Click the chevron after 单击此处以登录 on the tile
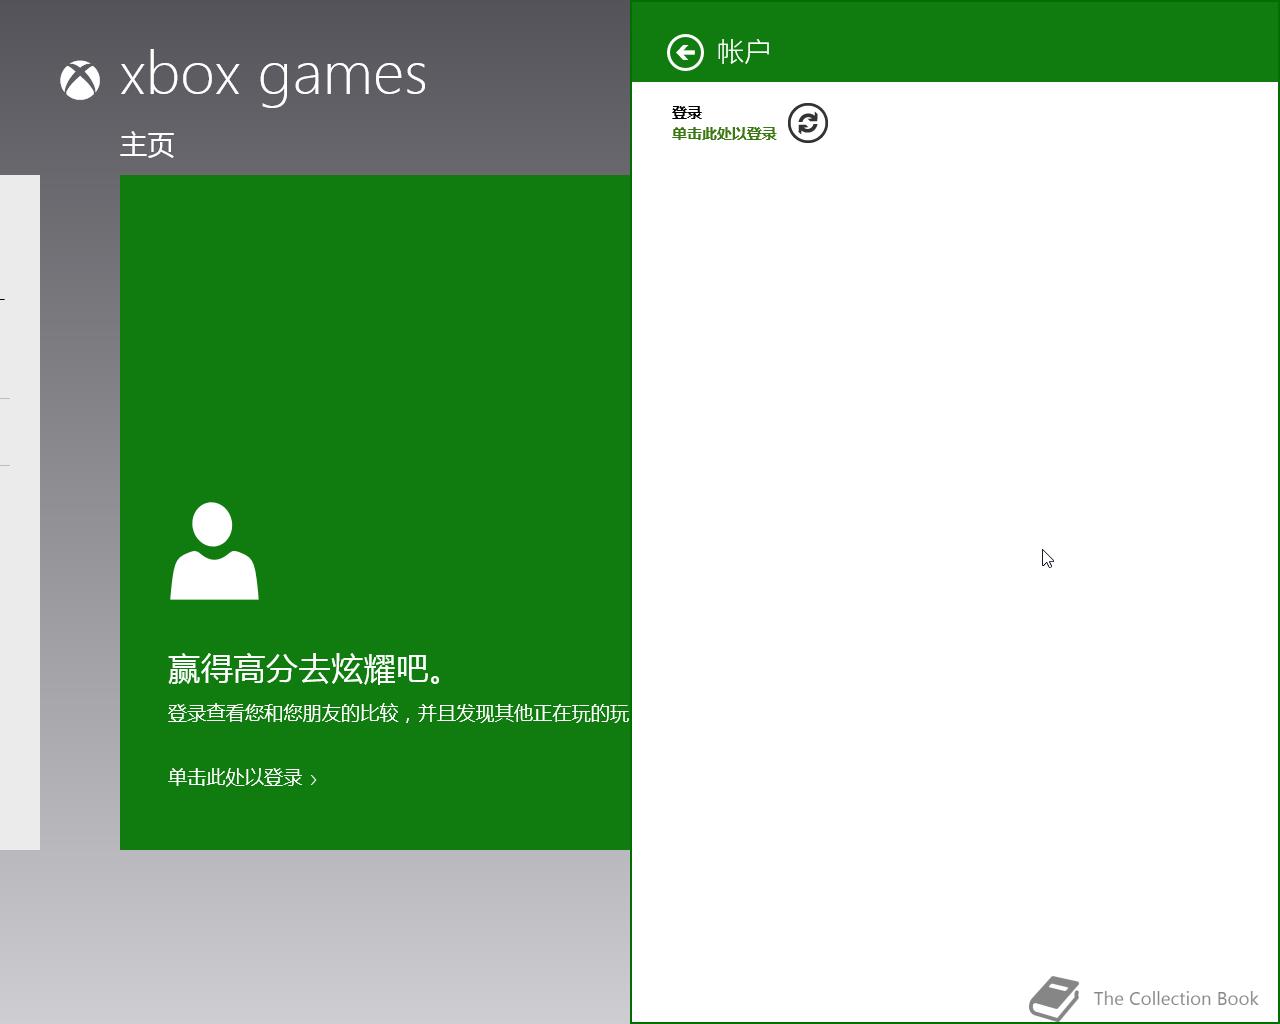The width and height of the screenshot is (1280, 1024). pos(314,779)
